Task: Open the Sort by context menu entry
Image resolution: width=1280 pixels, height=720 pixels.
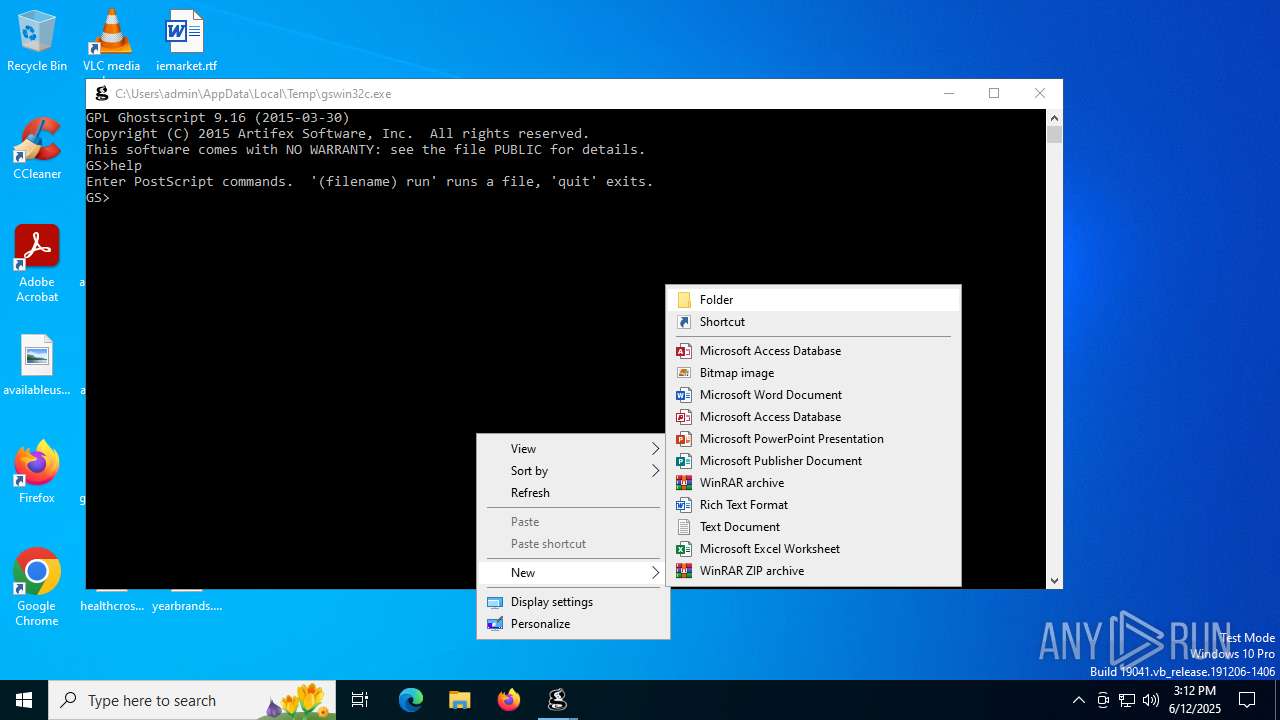Action: pos(573,471)
